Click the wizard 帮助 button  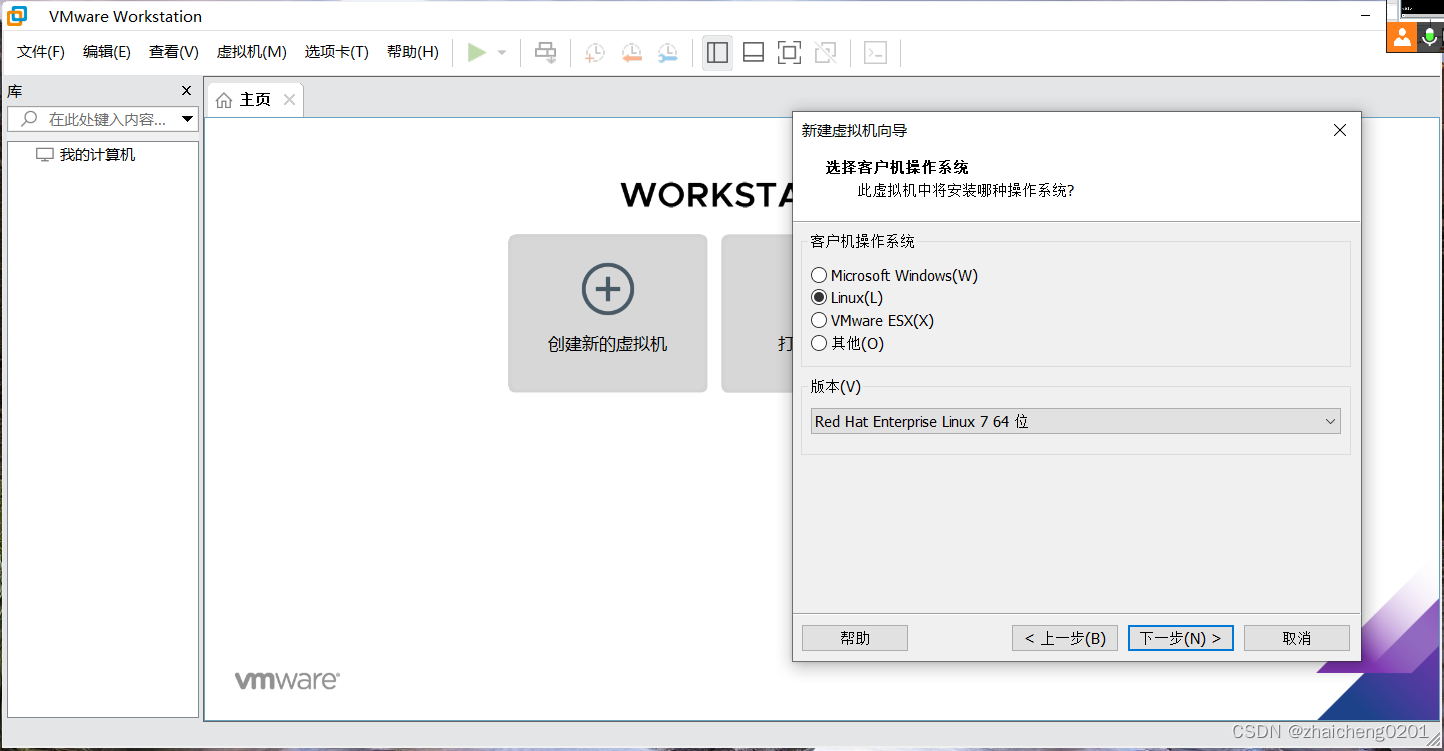[x=855, y=638]
